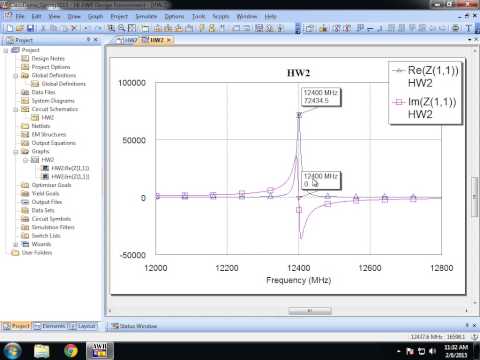This screenshot has height=360, width=480.
Task: Select the Output Equations node
Action: click(x=53, y=143)
